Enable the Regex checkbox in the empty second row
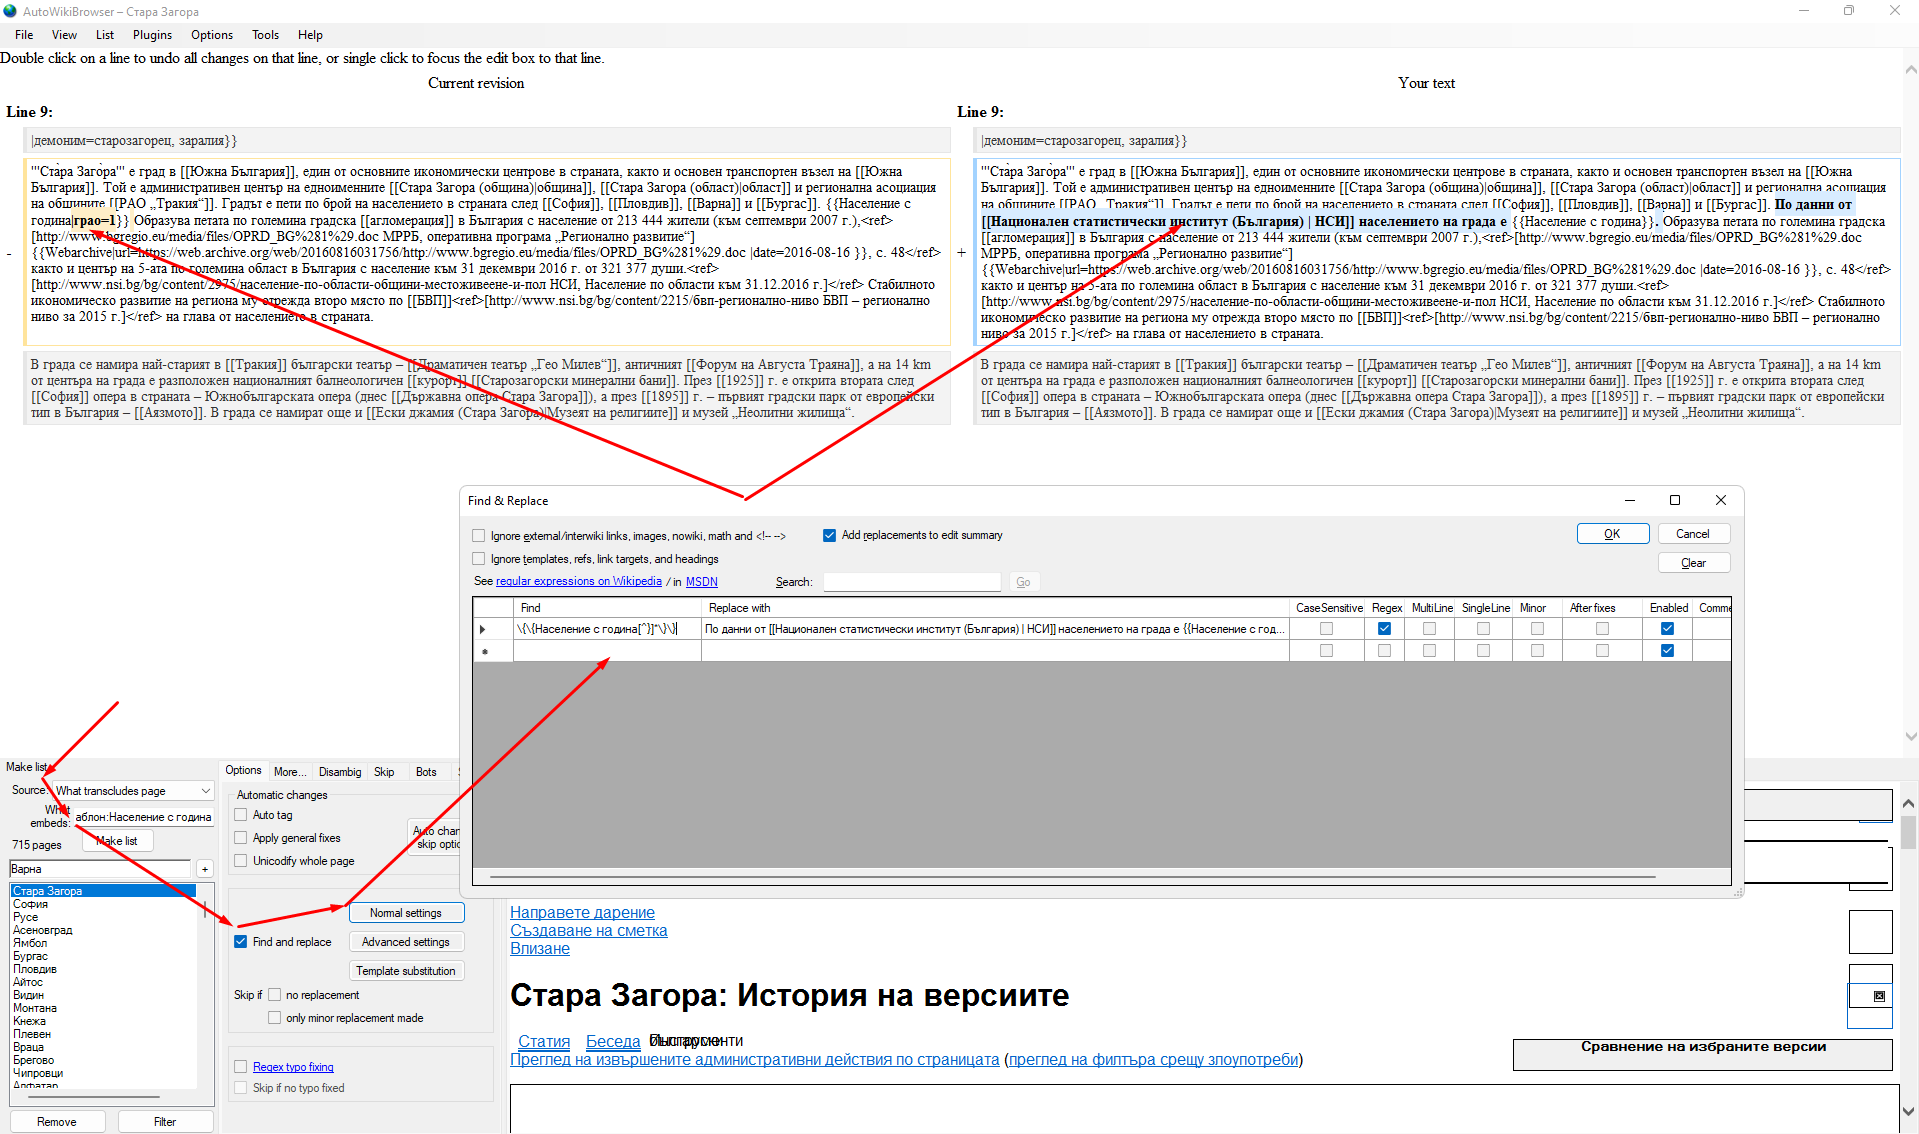Screen dimensions: 1919x1134 1384,651
